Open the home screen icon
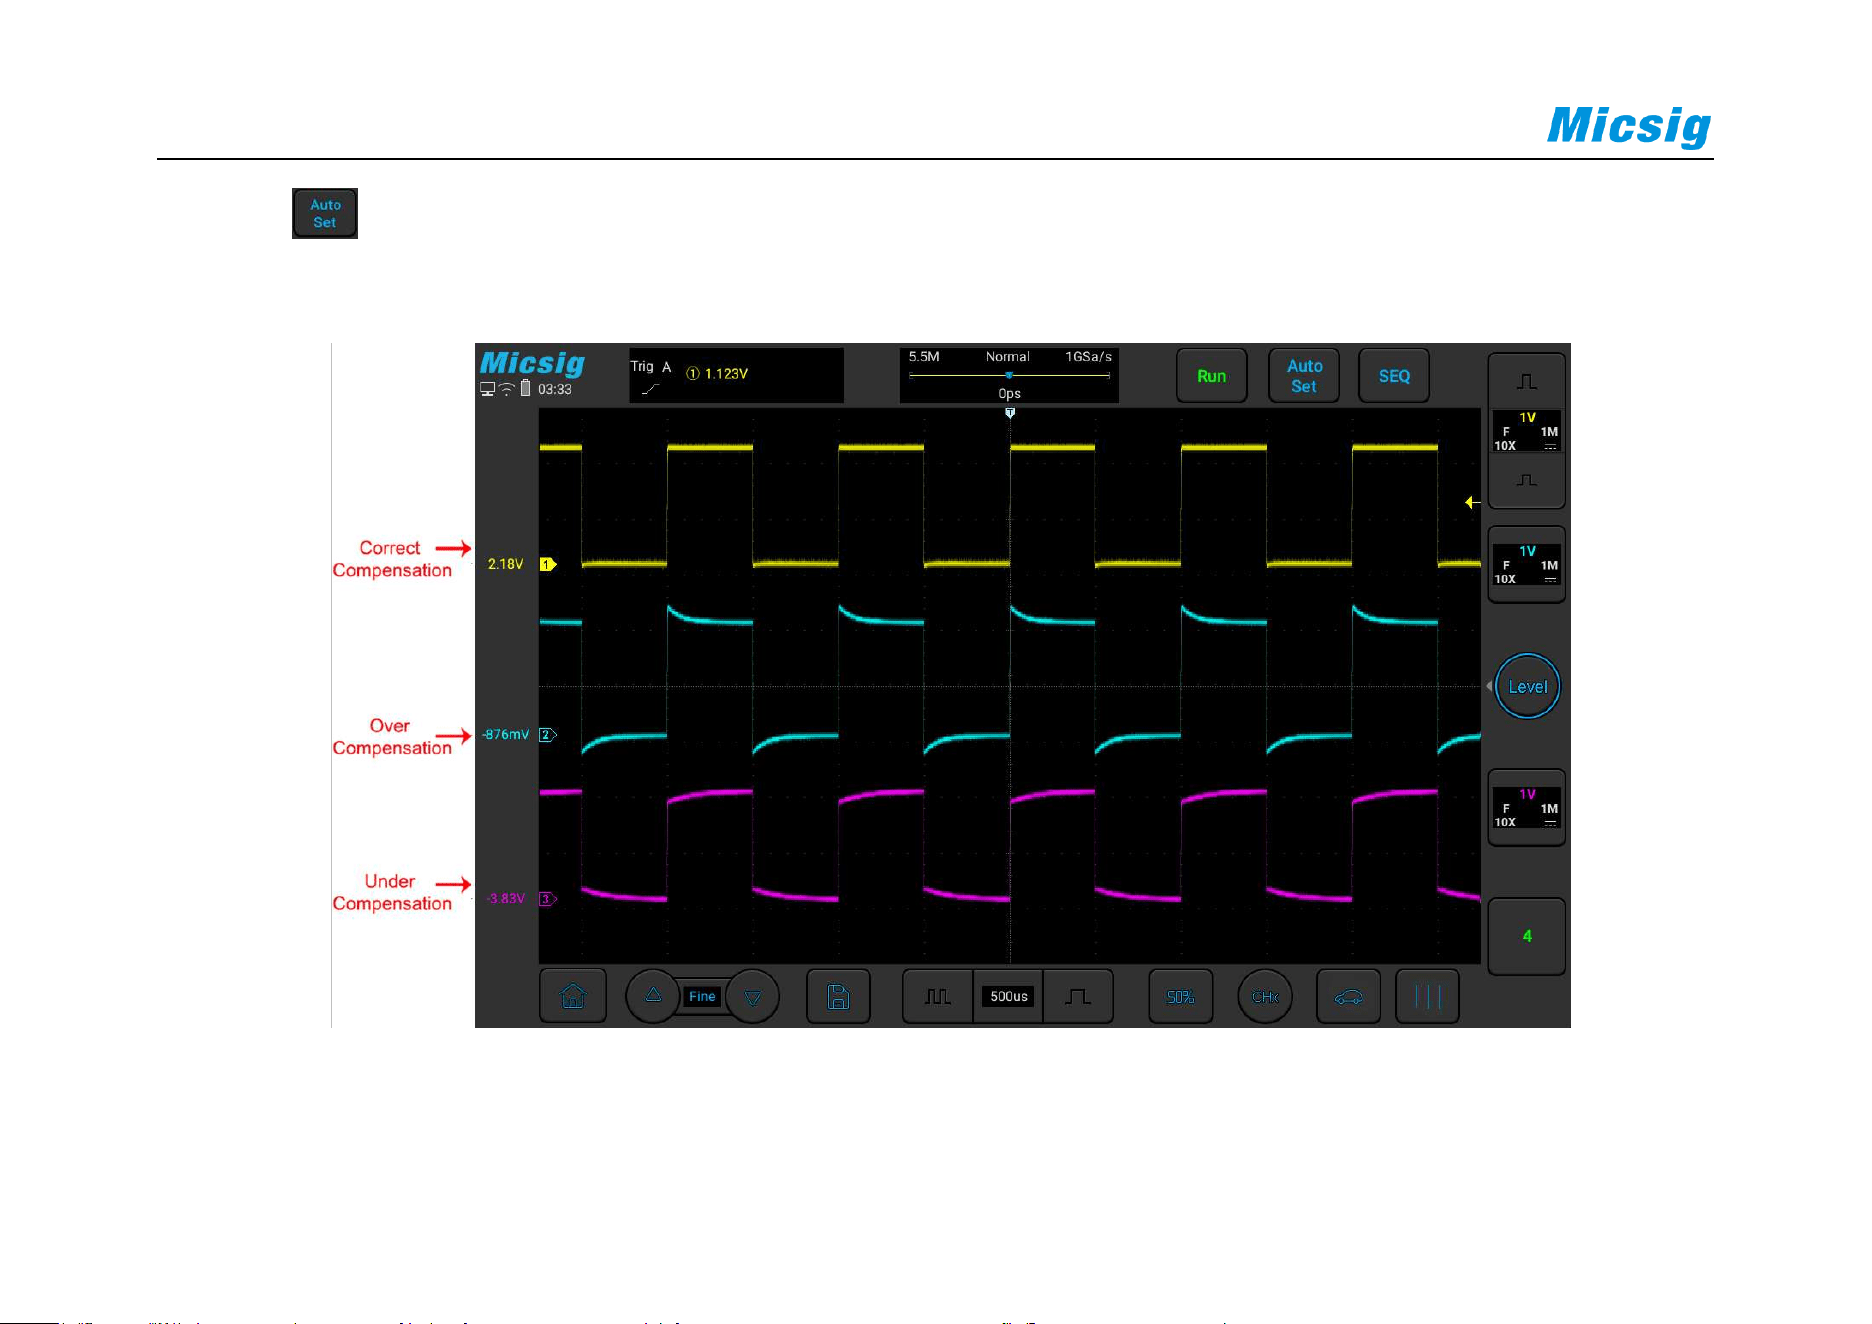This screenshot has height=1324, width=1872. pos(573,996)
